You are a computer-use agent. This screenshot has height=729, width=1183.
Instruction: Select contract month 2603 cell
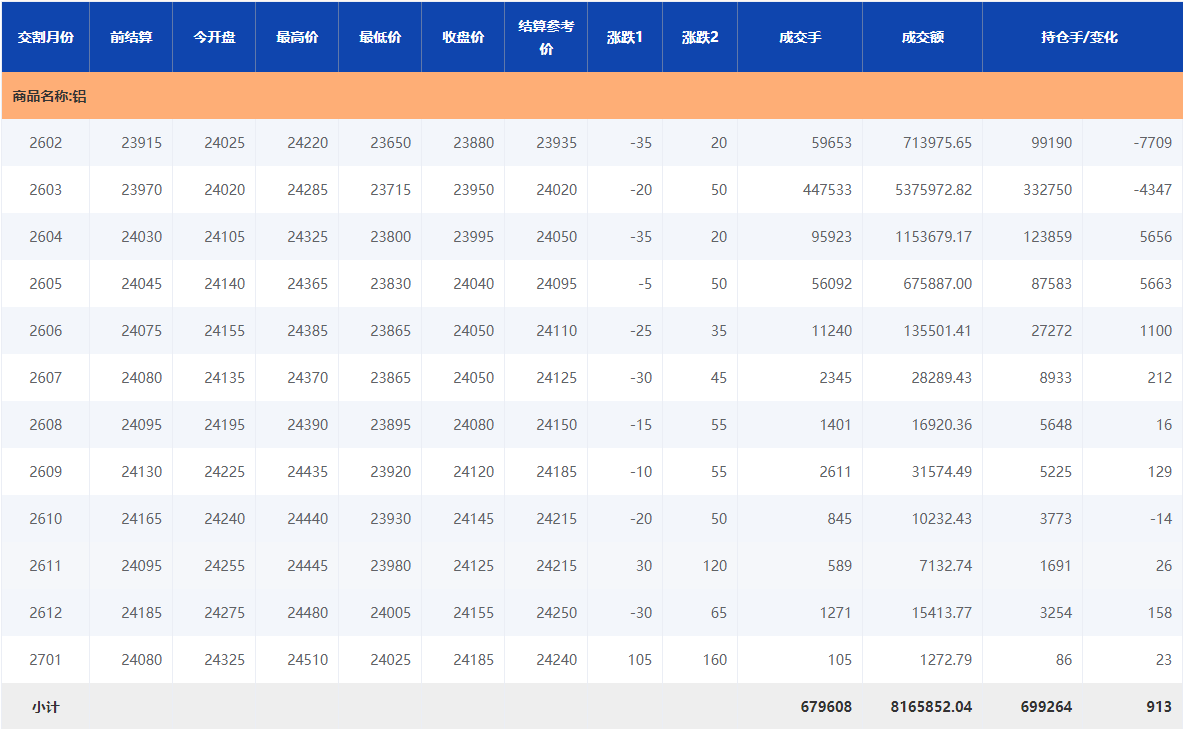pos(46,190)
